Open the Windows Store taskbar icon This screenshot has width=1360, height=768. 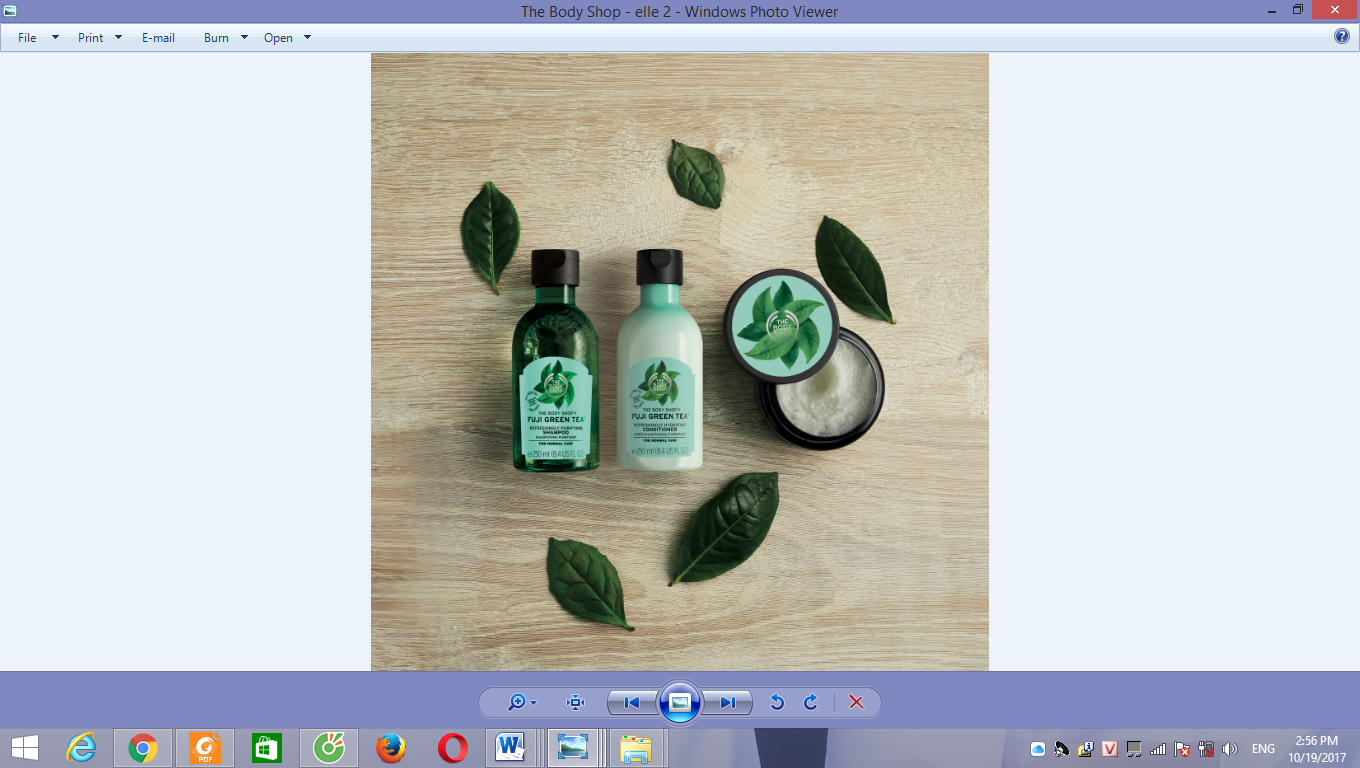pos(267,748)
